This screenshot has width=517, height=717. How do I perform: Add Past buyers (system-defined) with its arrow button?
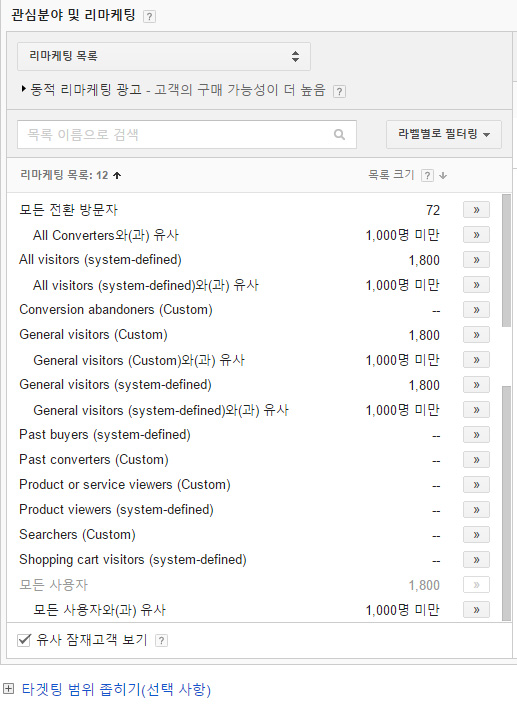tap(476, 434)
